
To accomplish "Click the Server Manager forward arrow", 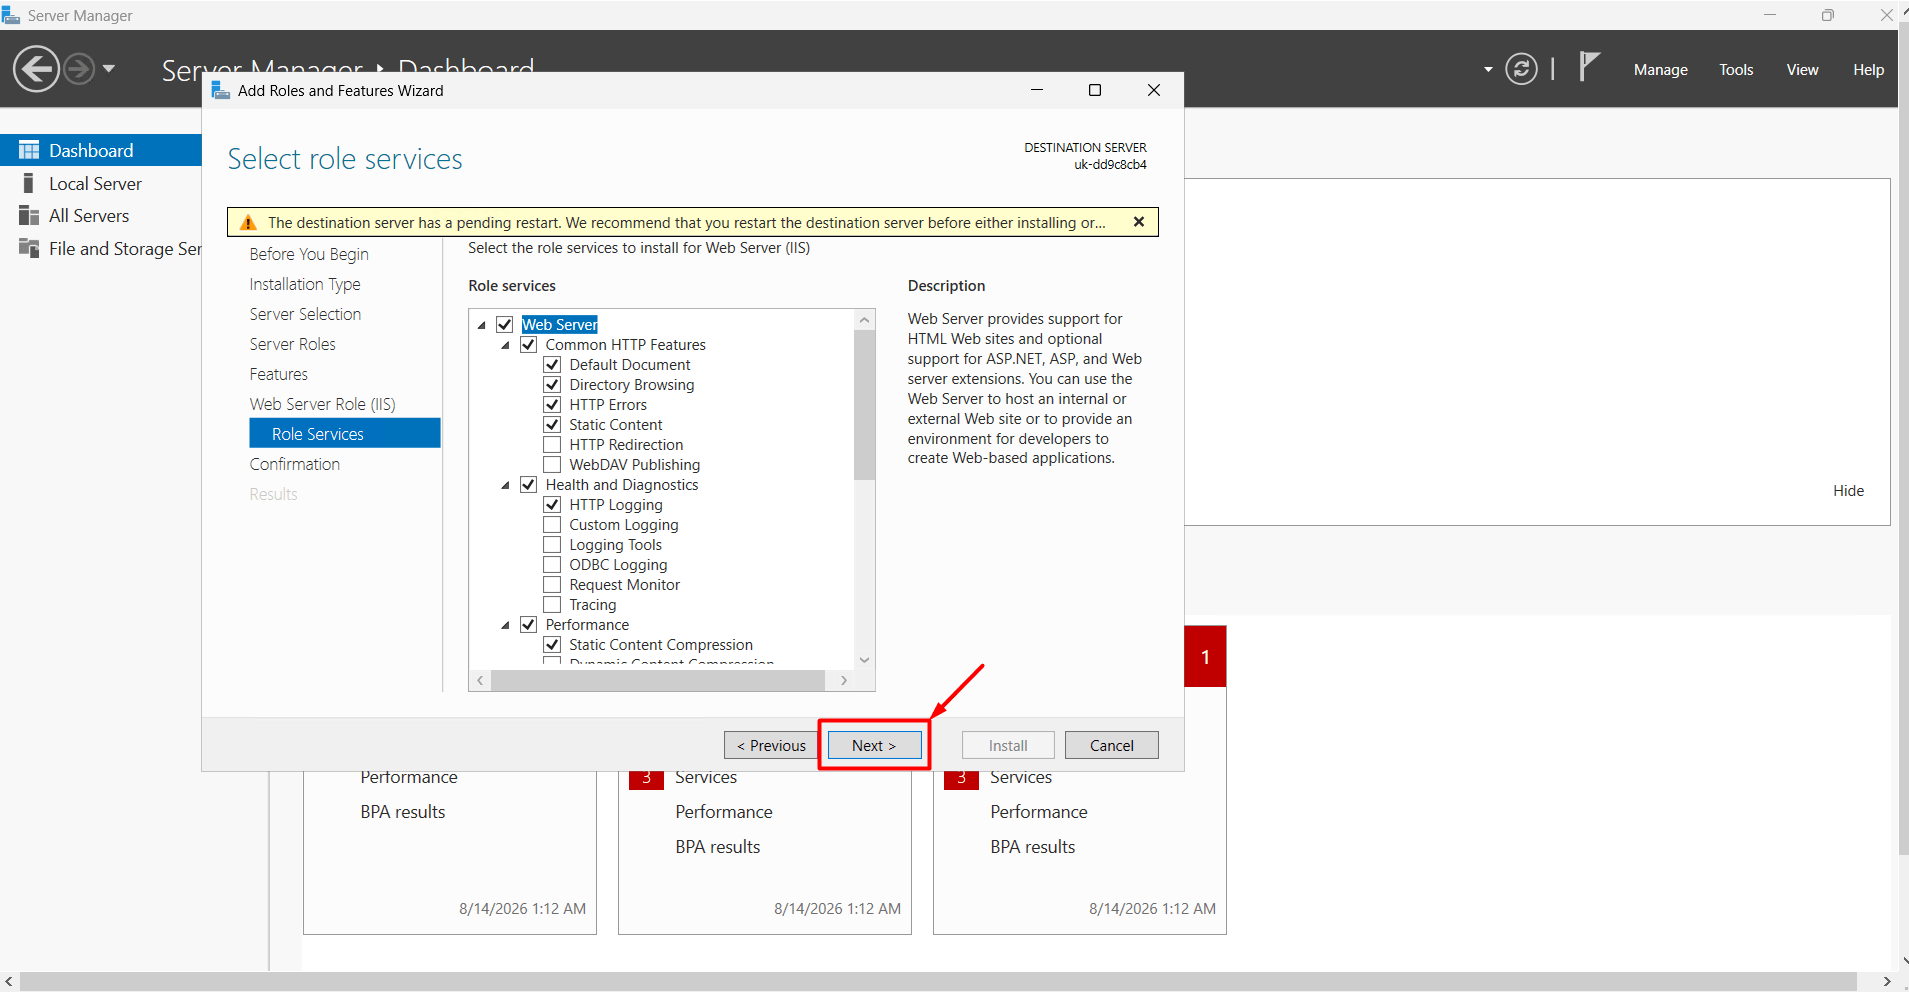I will click(79, 69).
